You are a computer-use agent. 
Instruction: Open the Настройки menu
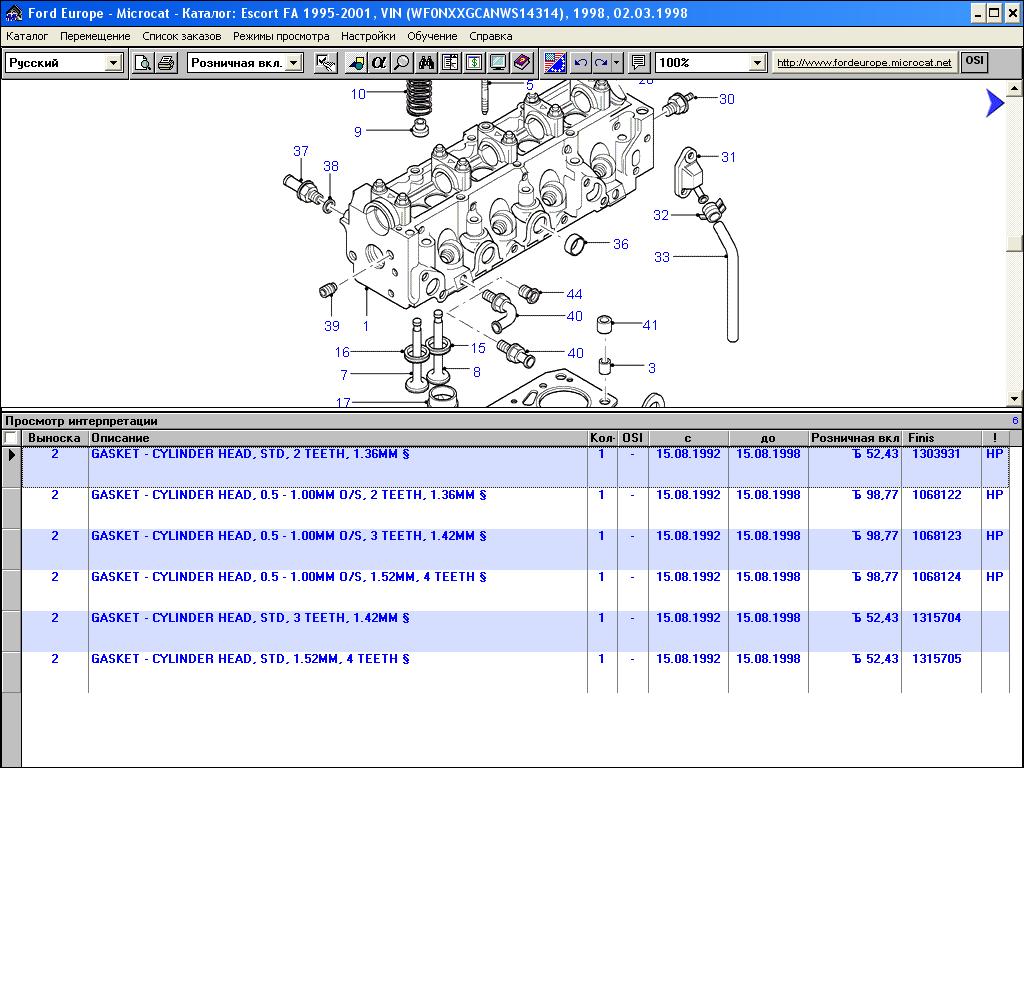tap(367, 36)
